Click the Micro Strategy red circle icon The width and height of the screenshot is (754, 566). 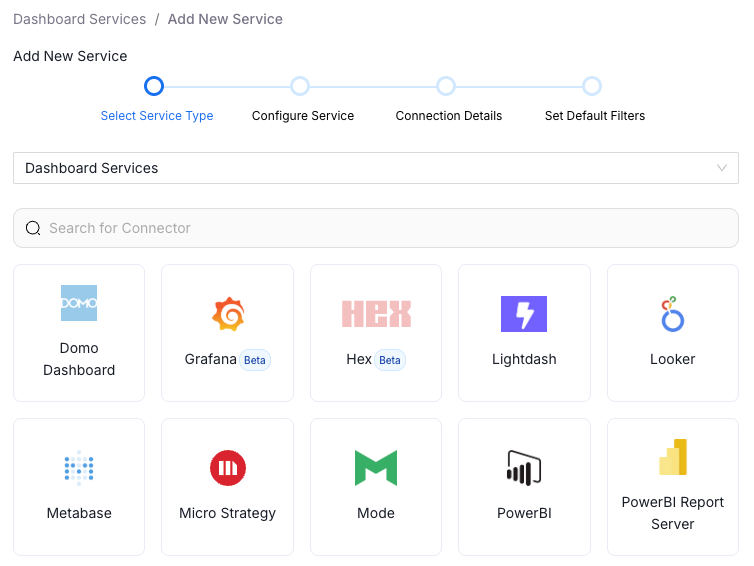click(x=228, y=468)
